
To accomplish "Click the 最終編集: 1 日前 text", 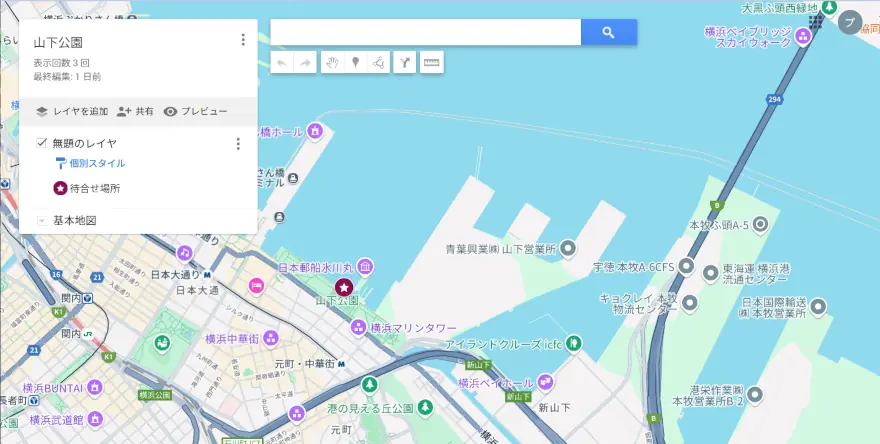I will point(67,77).
